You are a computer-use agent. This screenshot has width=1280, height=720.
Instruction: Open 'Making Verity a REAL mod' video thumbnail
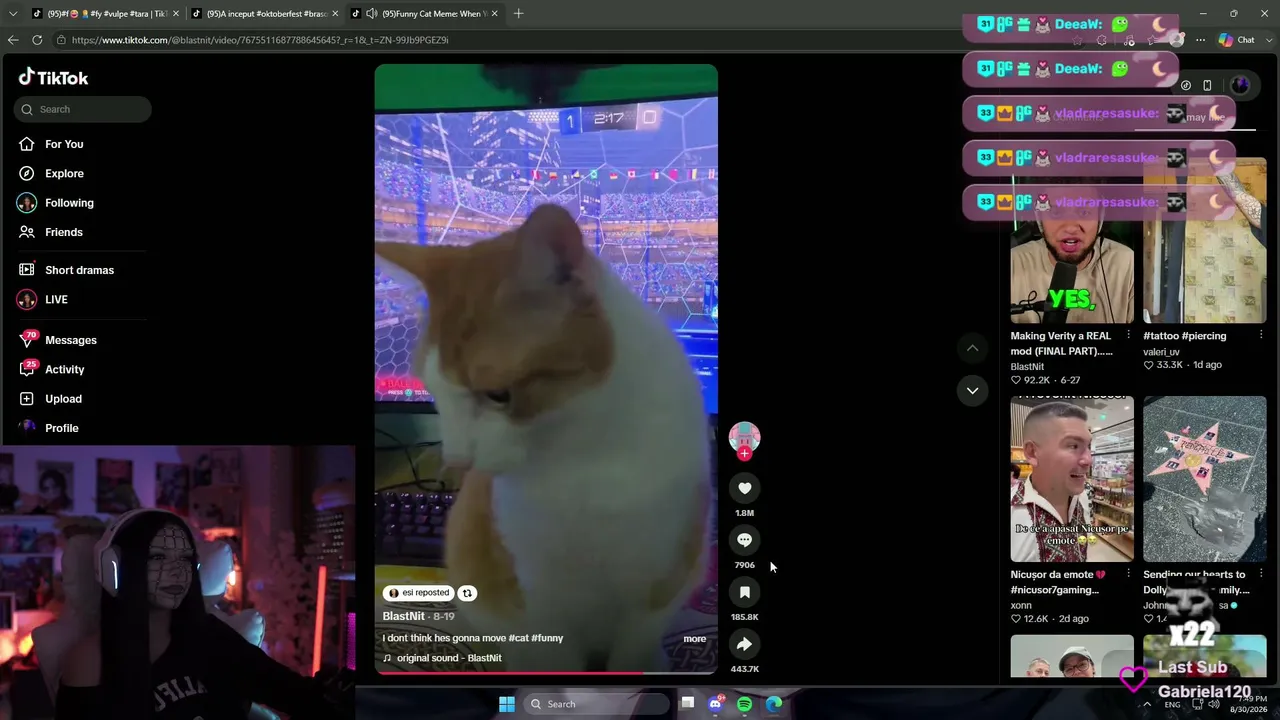click(x=1072, y=240)
